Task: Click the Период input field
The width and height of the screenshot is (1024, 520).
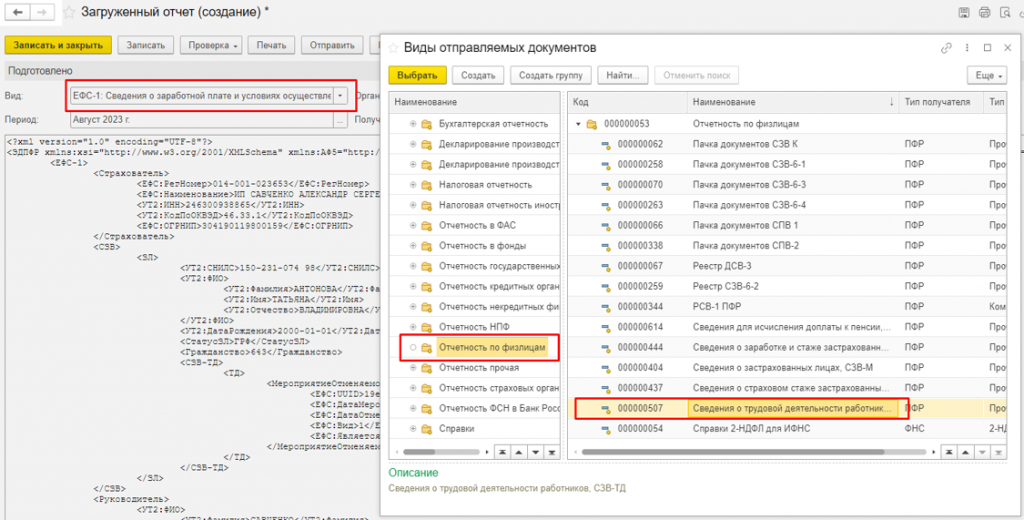Action: point(202,120)
